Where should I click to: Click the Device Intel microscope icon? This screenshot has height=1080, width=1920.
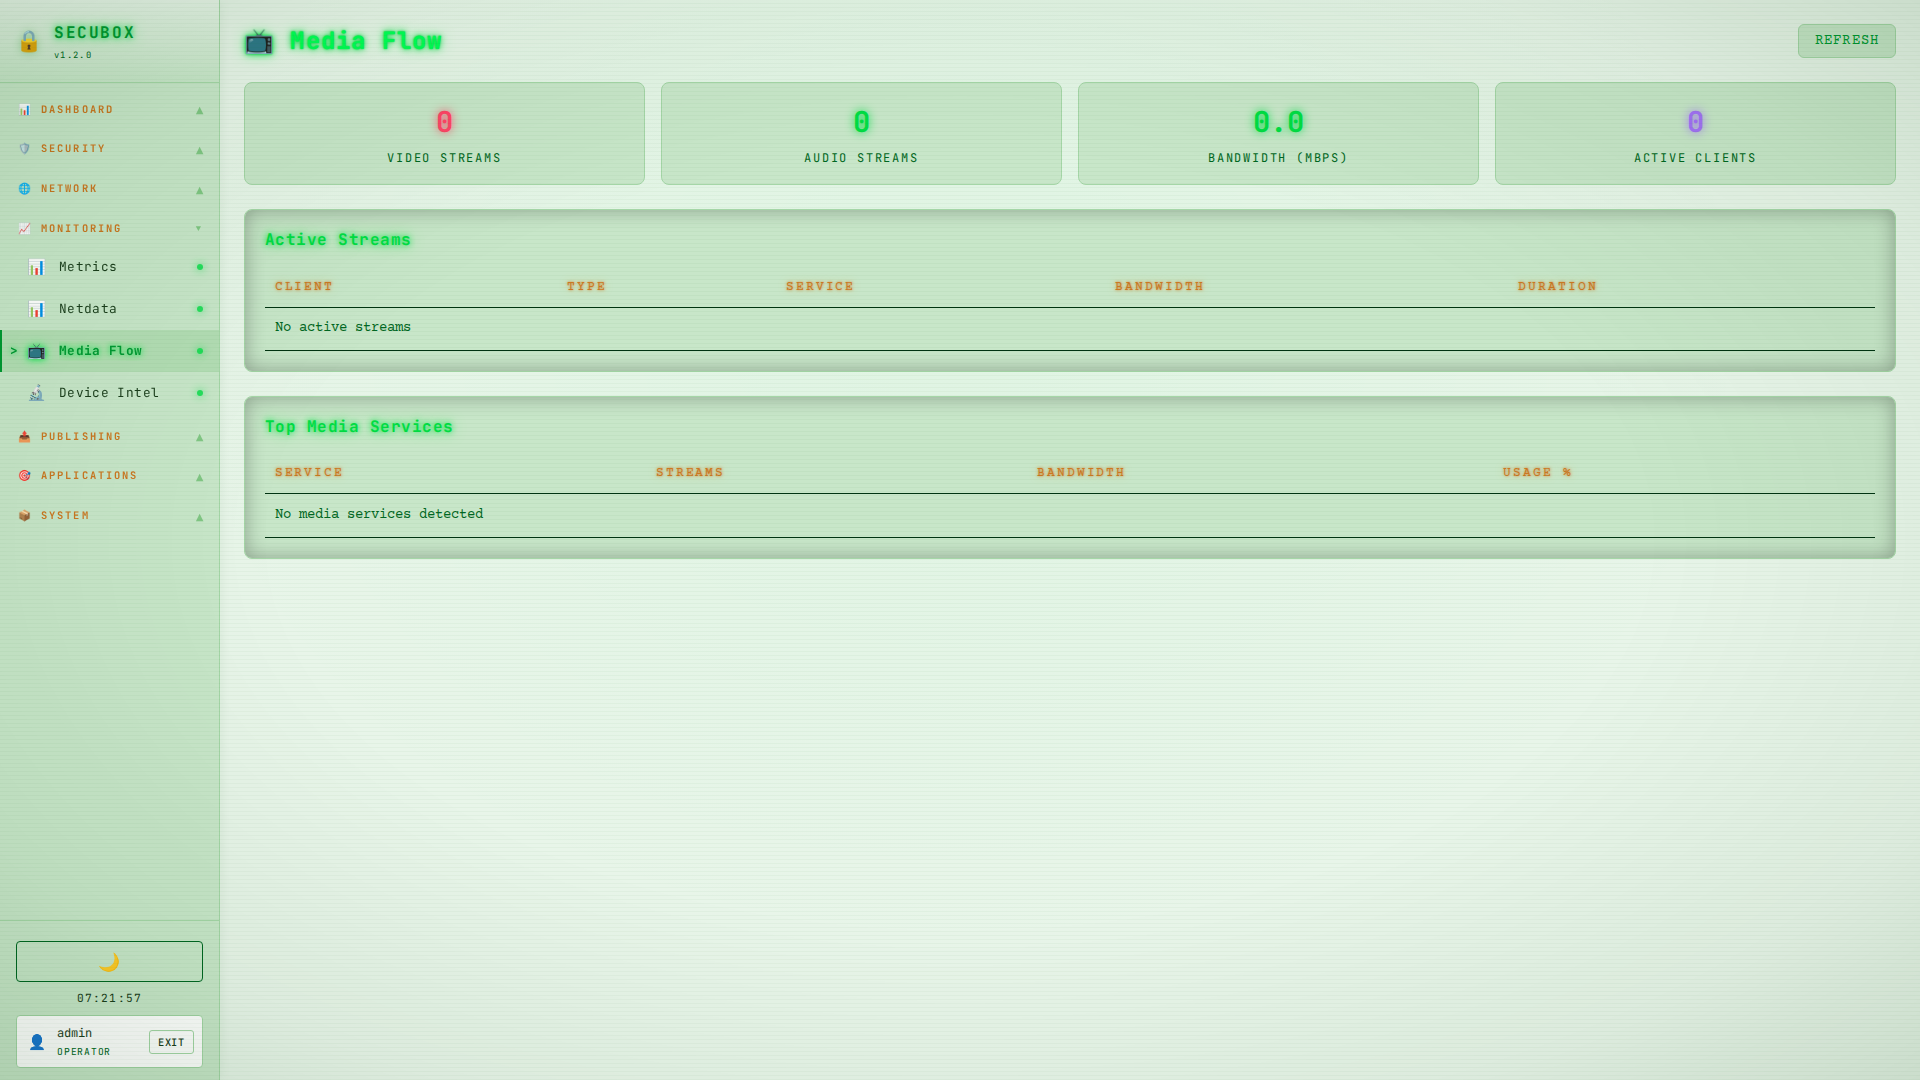click(x=37, y=393)
